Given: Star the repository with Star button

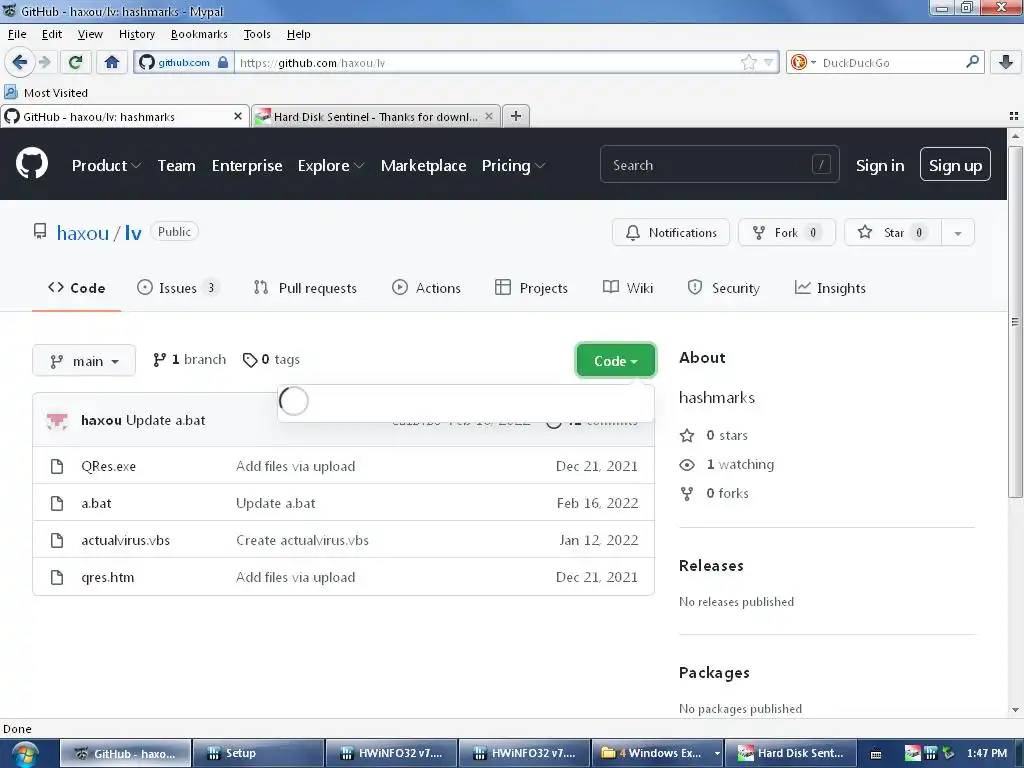Looking at the screenshot, I should (893, 232).
